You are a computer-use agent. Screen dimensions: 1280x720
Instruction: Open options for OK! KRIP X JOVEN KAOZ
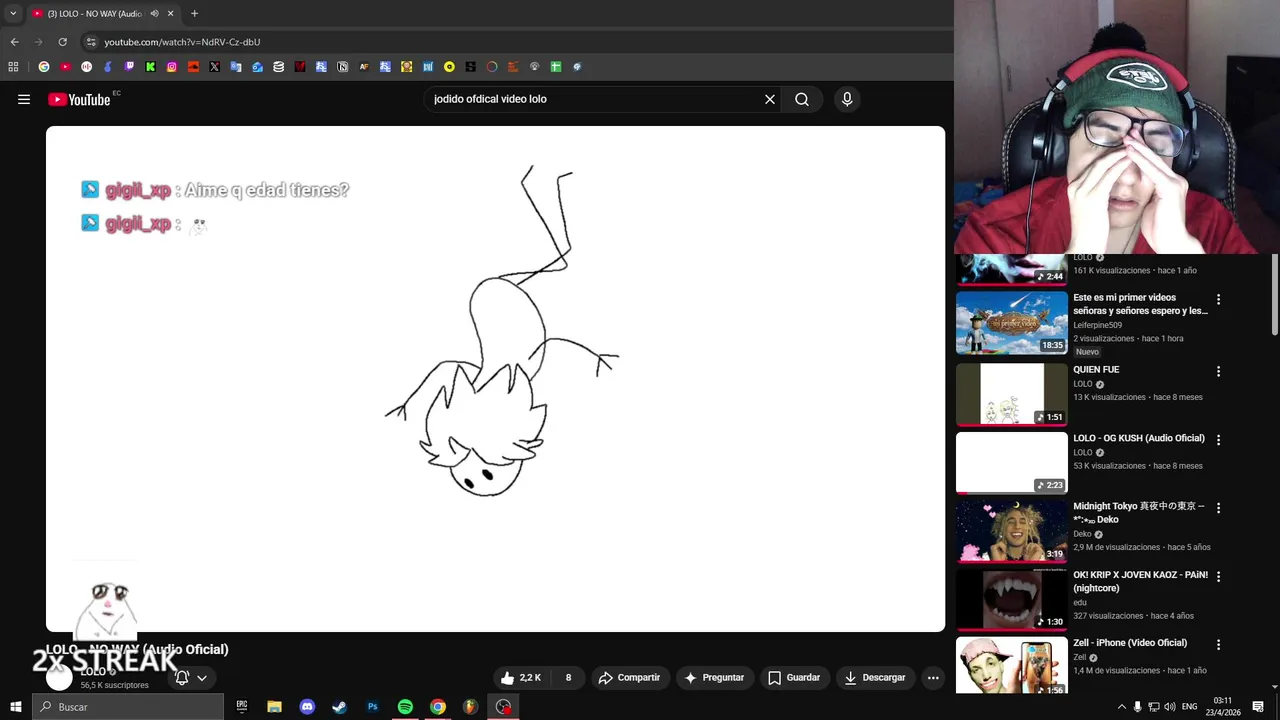pos(1218,577)
